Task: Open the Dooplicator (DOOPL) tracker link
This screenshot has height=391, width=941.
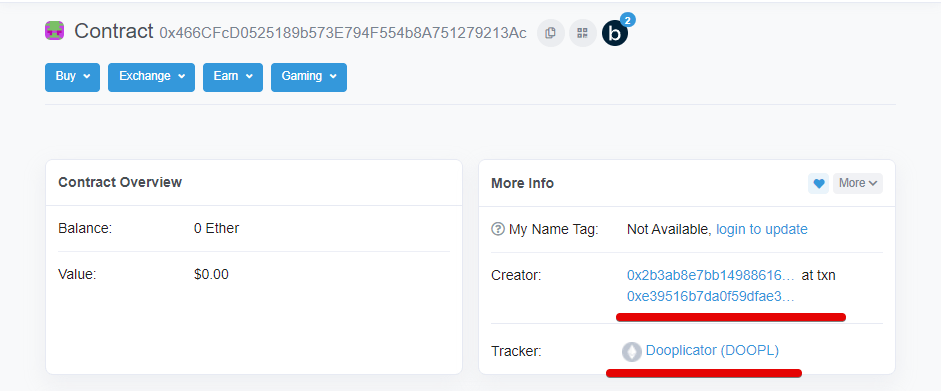Action: (x=712, y=350)
